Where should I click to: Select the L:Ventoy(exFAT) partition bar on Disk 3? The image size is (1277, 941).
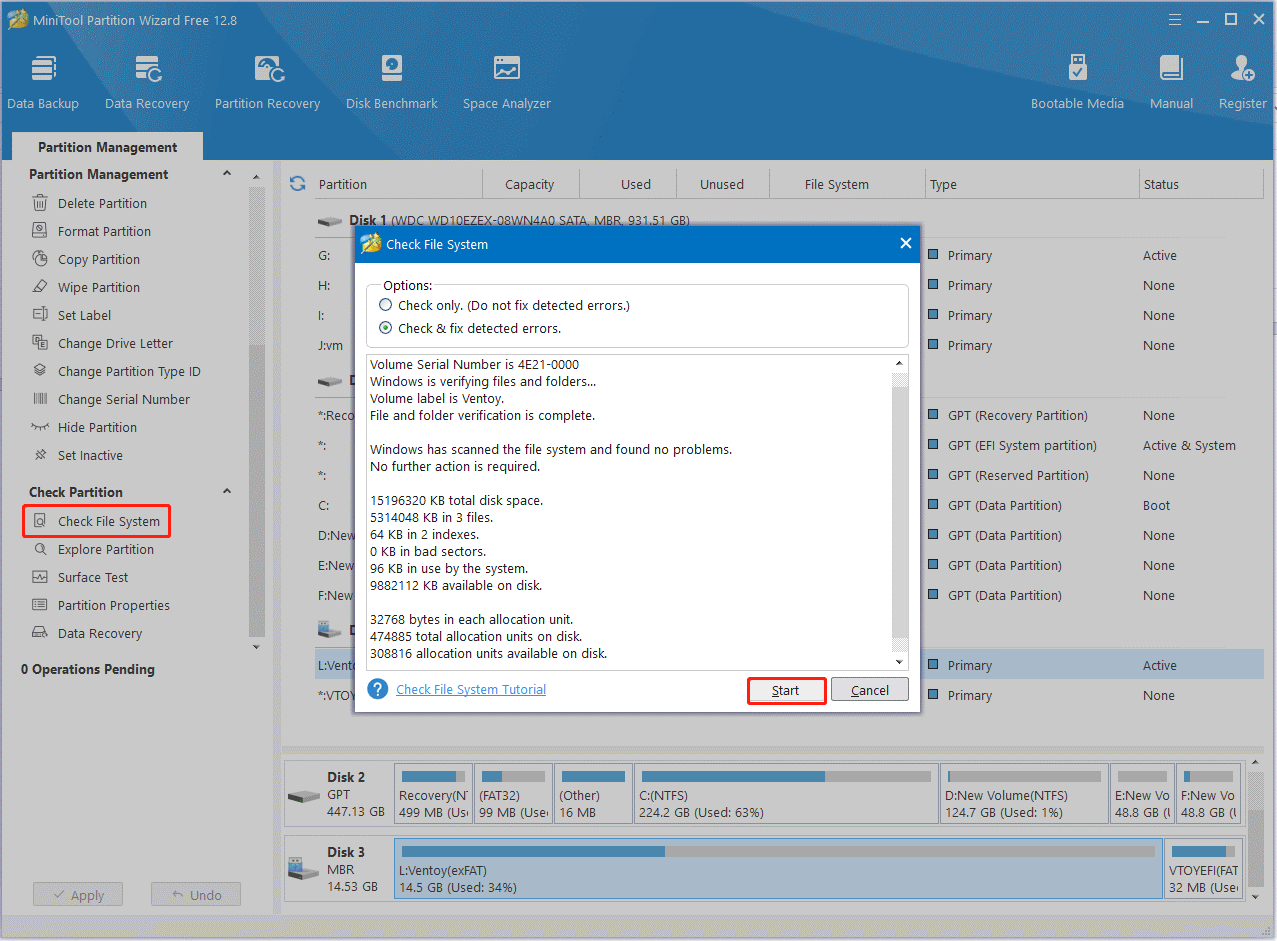click(778, 868)
